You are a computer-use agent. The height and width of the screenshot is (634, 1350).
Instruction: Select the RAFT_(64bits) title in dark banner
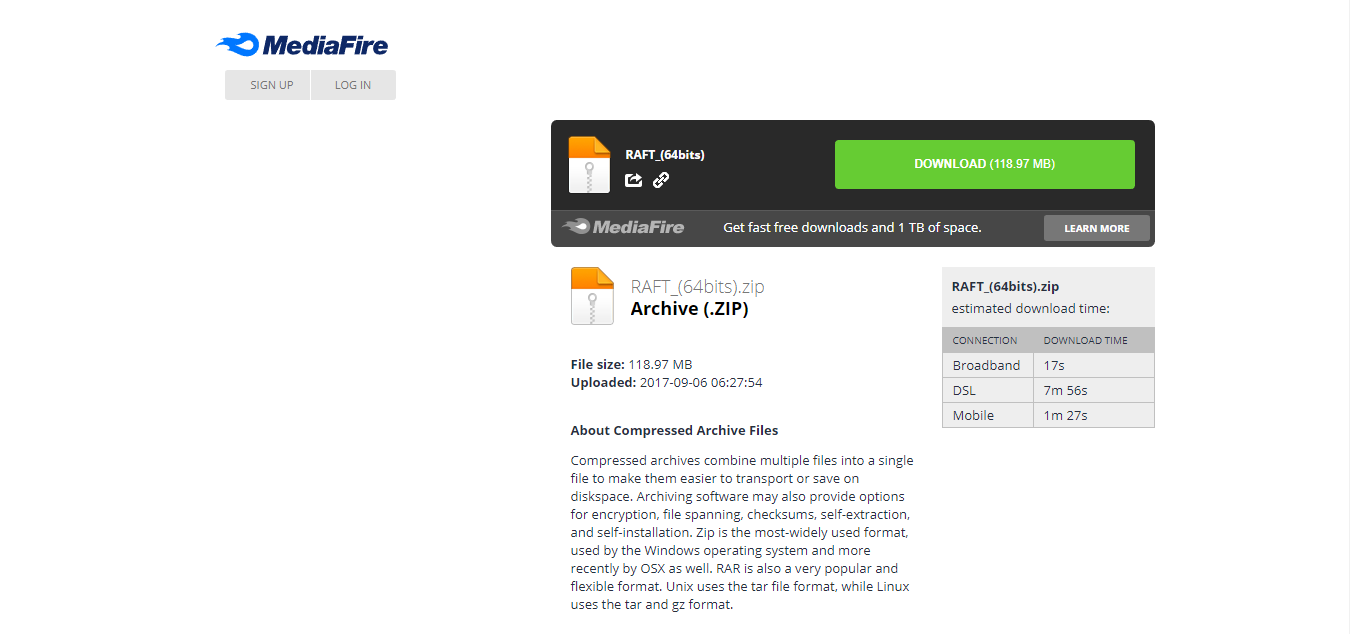[x=665, y=155]
